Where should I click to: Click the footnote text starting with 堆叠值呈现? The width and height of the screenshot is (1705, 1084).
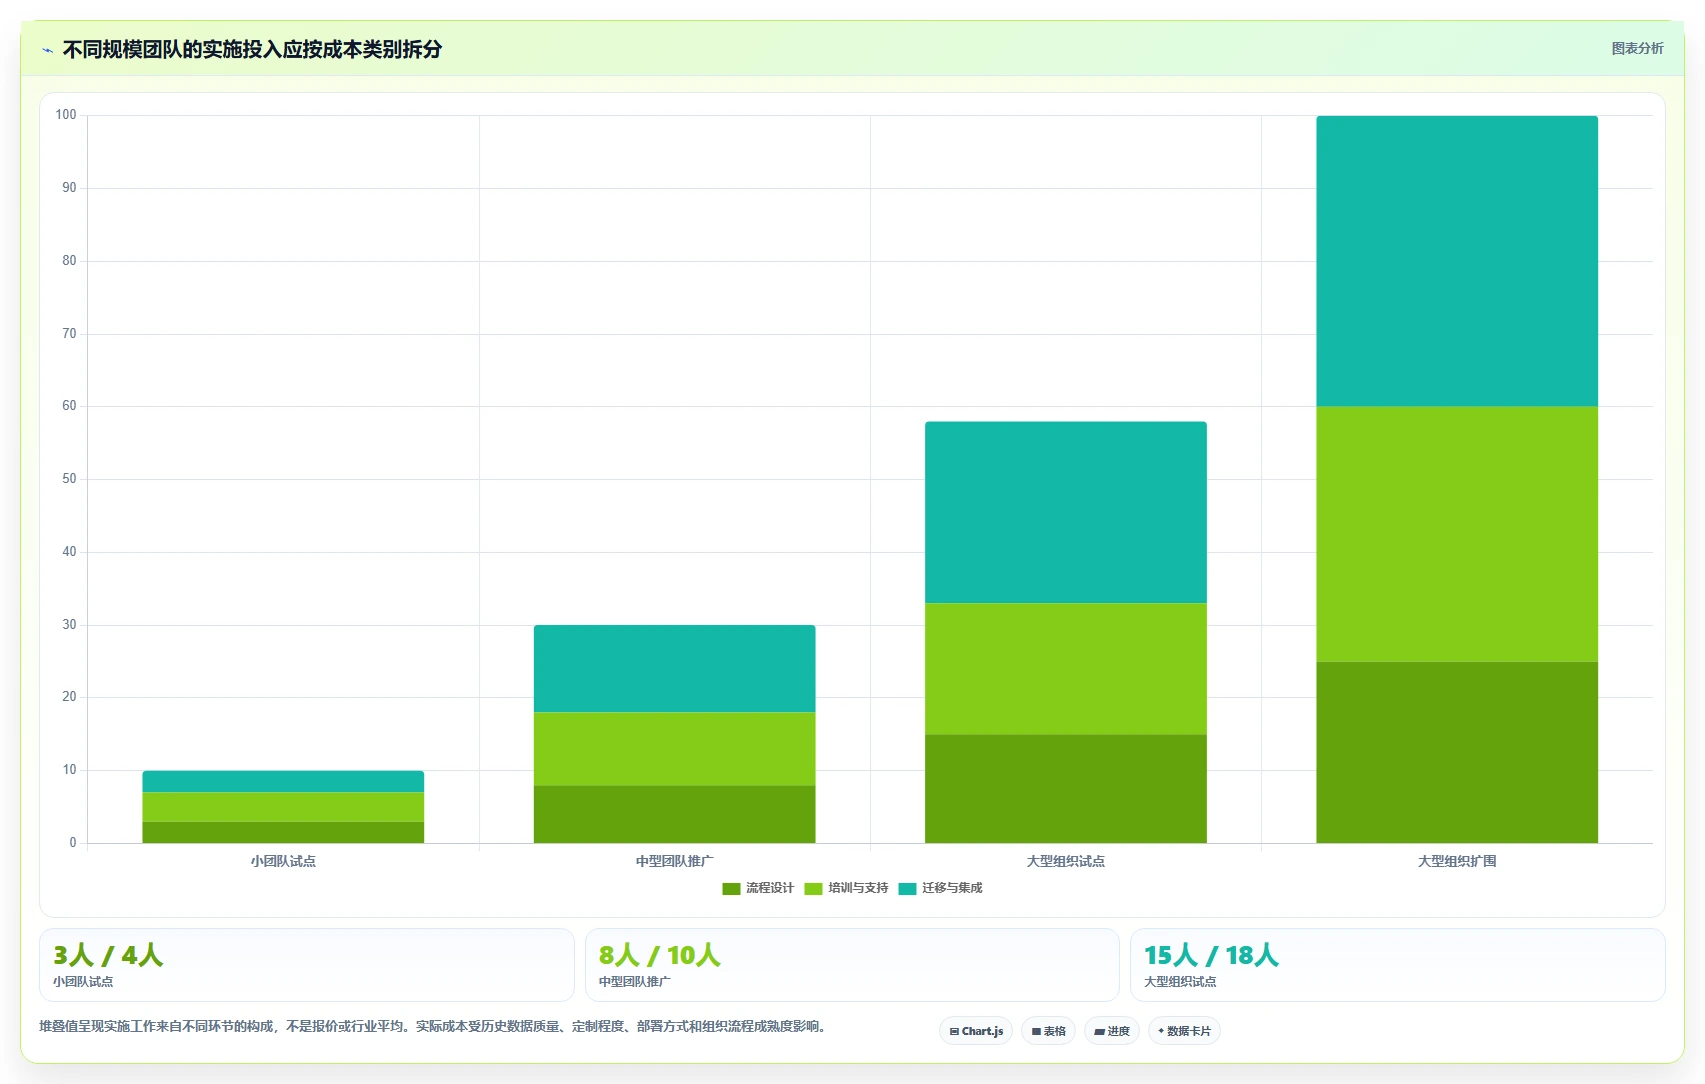pyautogui.click(x=434, y=1026)
